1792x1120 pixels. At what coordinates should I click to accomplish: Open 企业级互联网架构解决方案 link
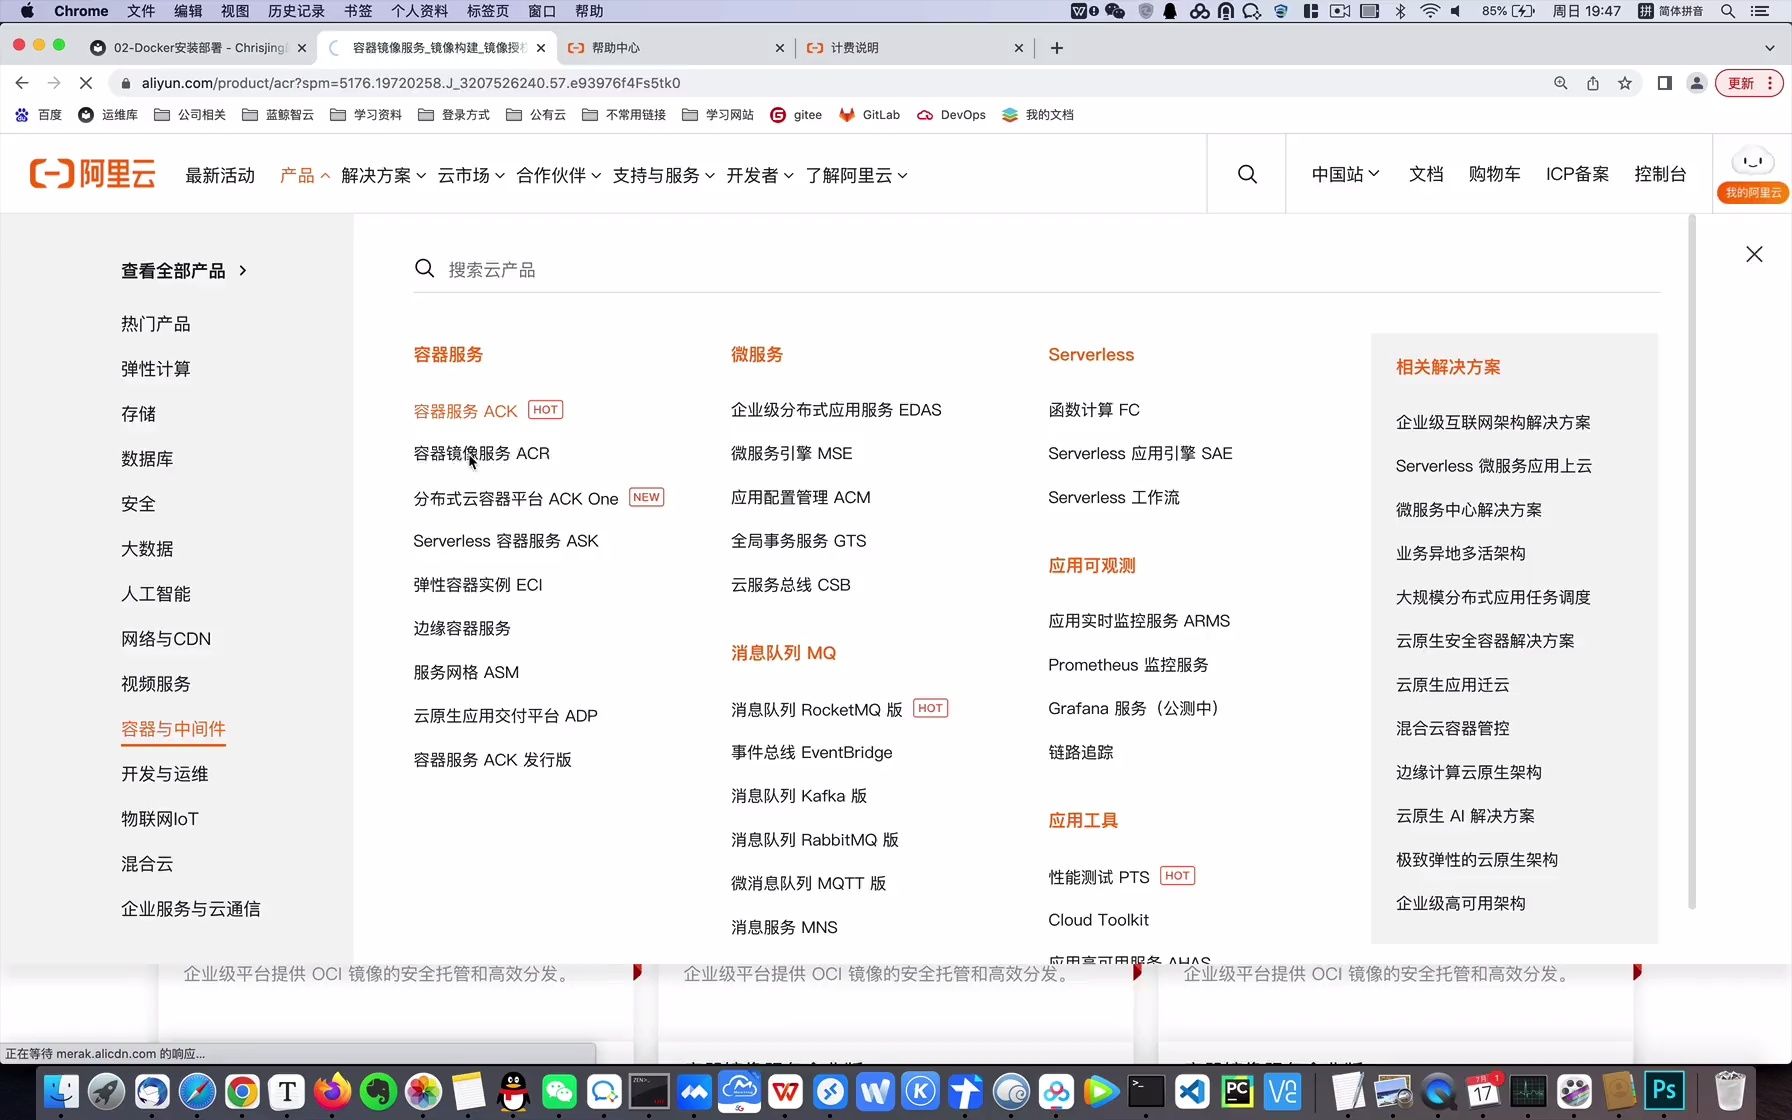1493,422
